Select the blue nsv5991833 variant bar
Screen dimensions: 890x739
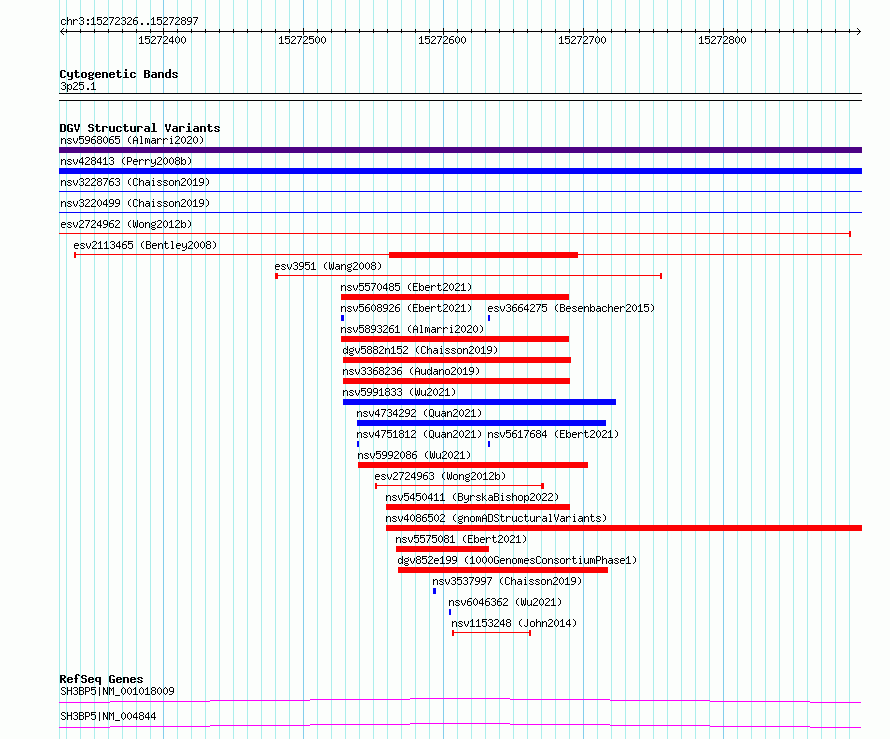tap(480, 402)
